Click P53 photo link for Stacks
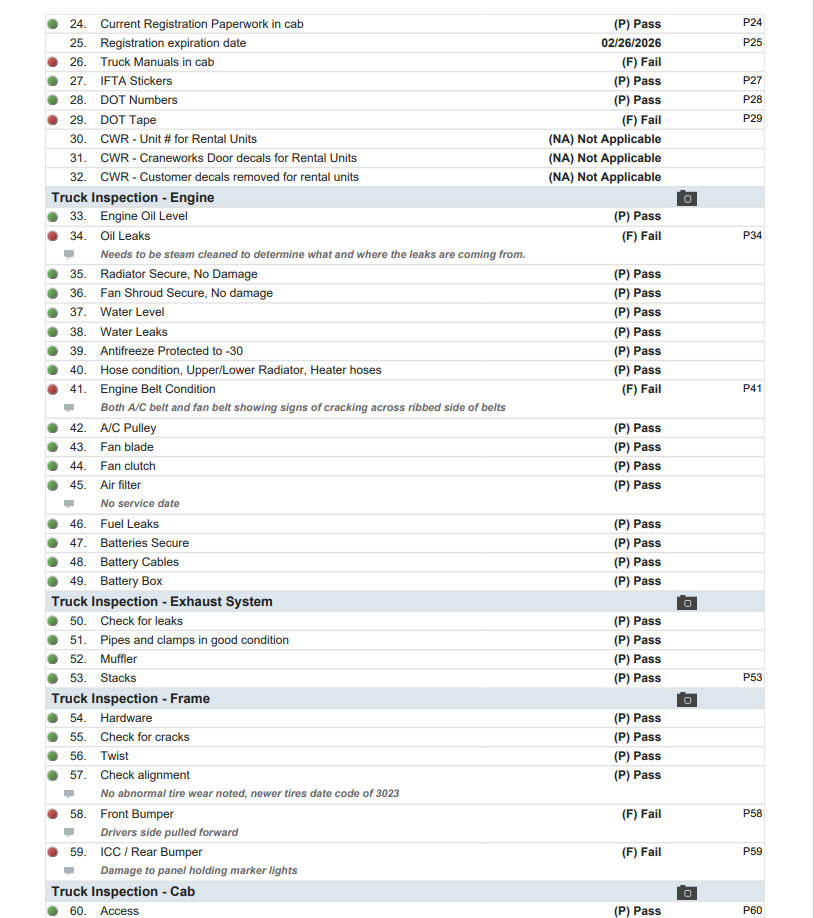The height and width of the screenshot is (918, 814). tap(752, 678)
